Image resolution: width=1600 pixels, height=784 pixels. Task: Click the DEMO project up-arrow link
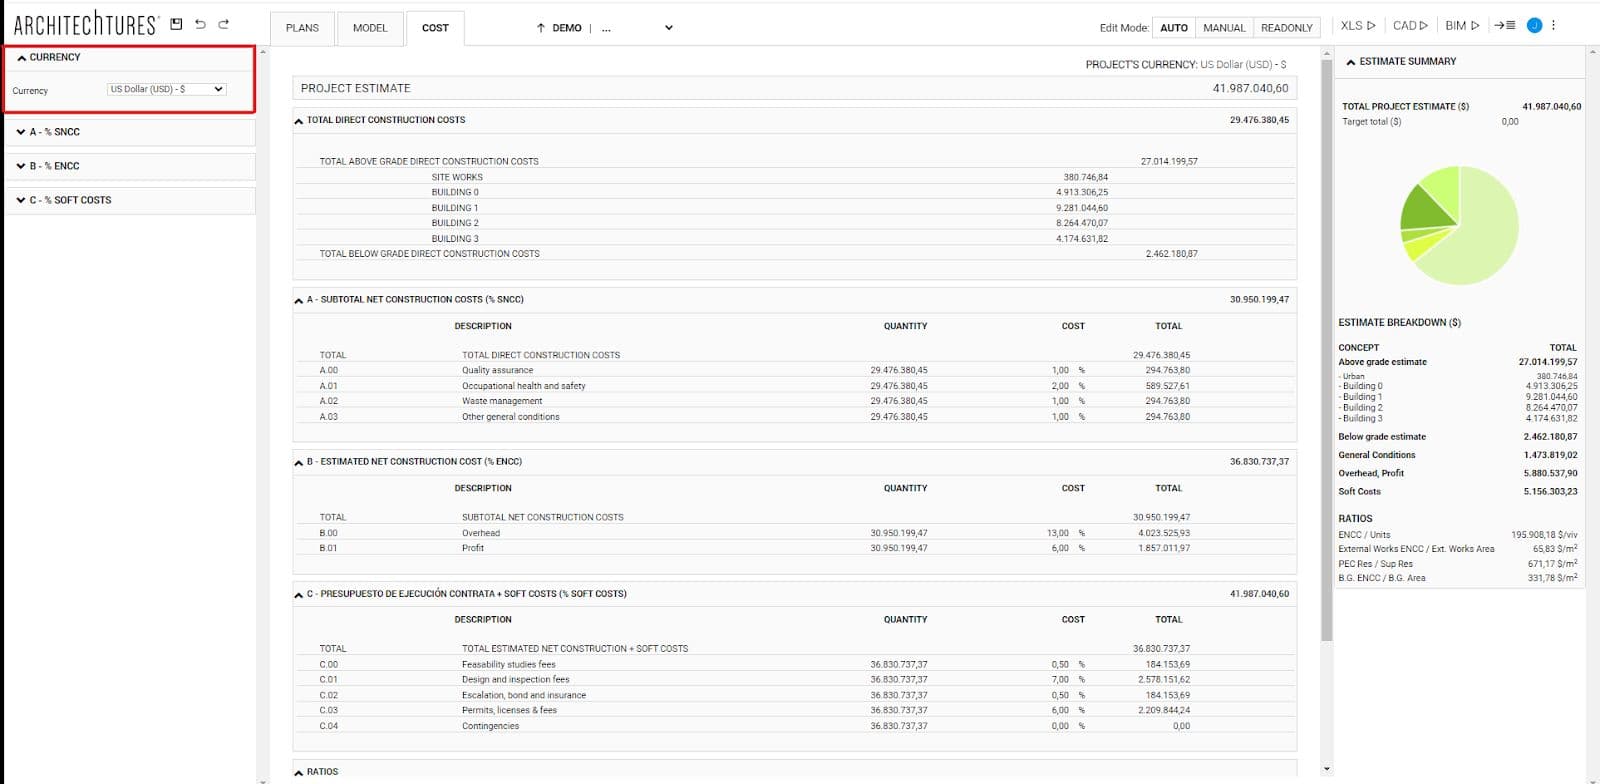click(558, 28)
